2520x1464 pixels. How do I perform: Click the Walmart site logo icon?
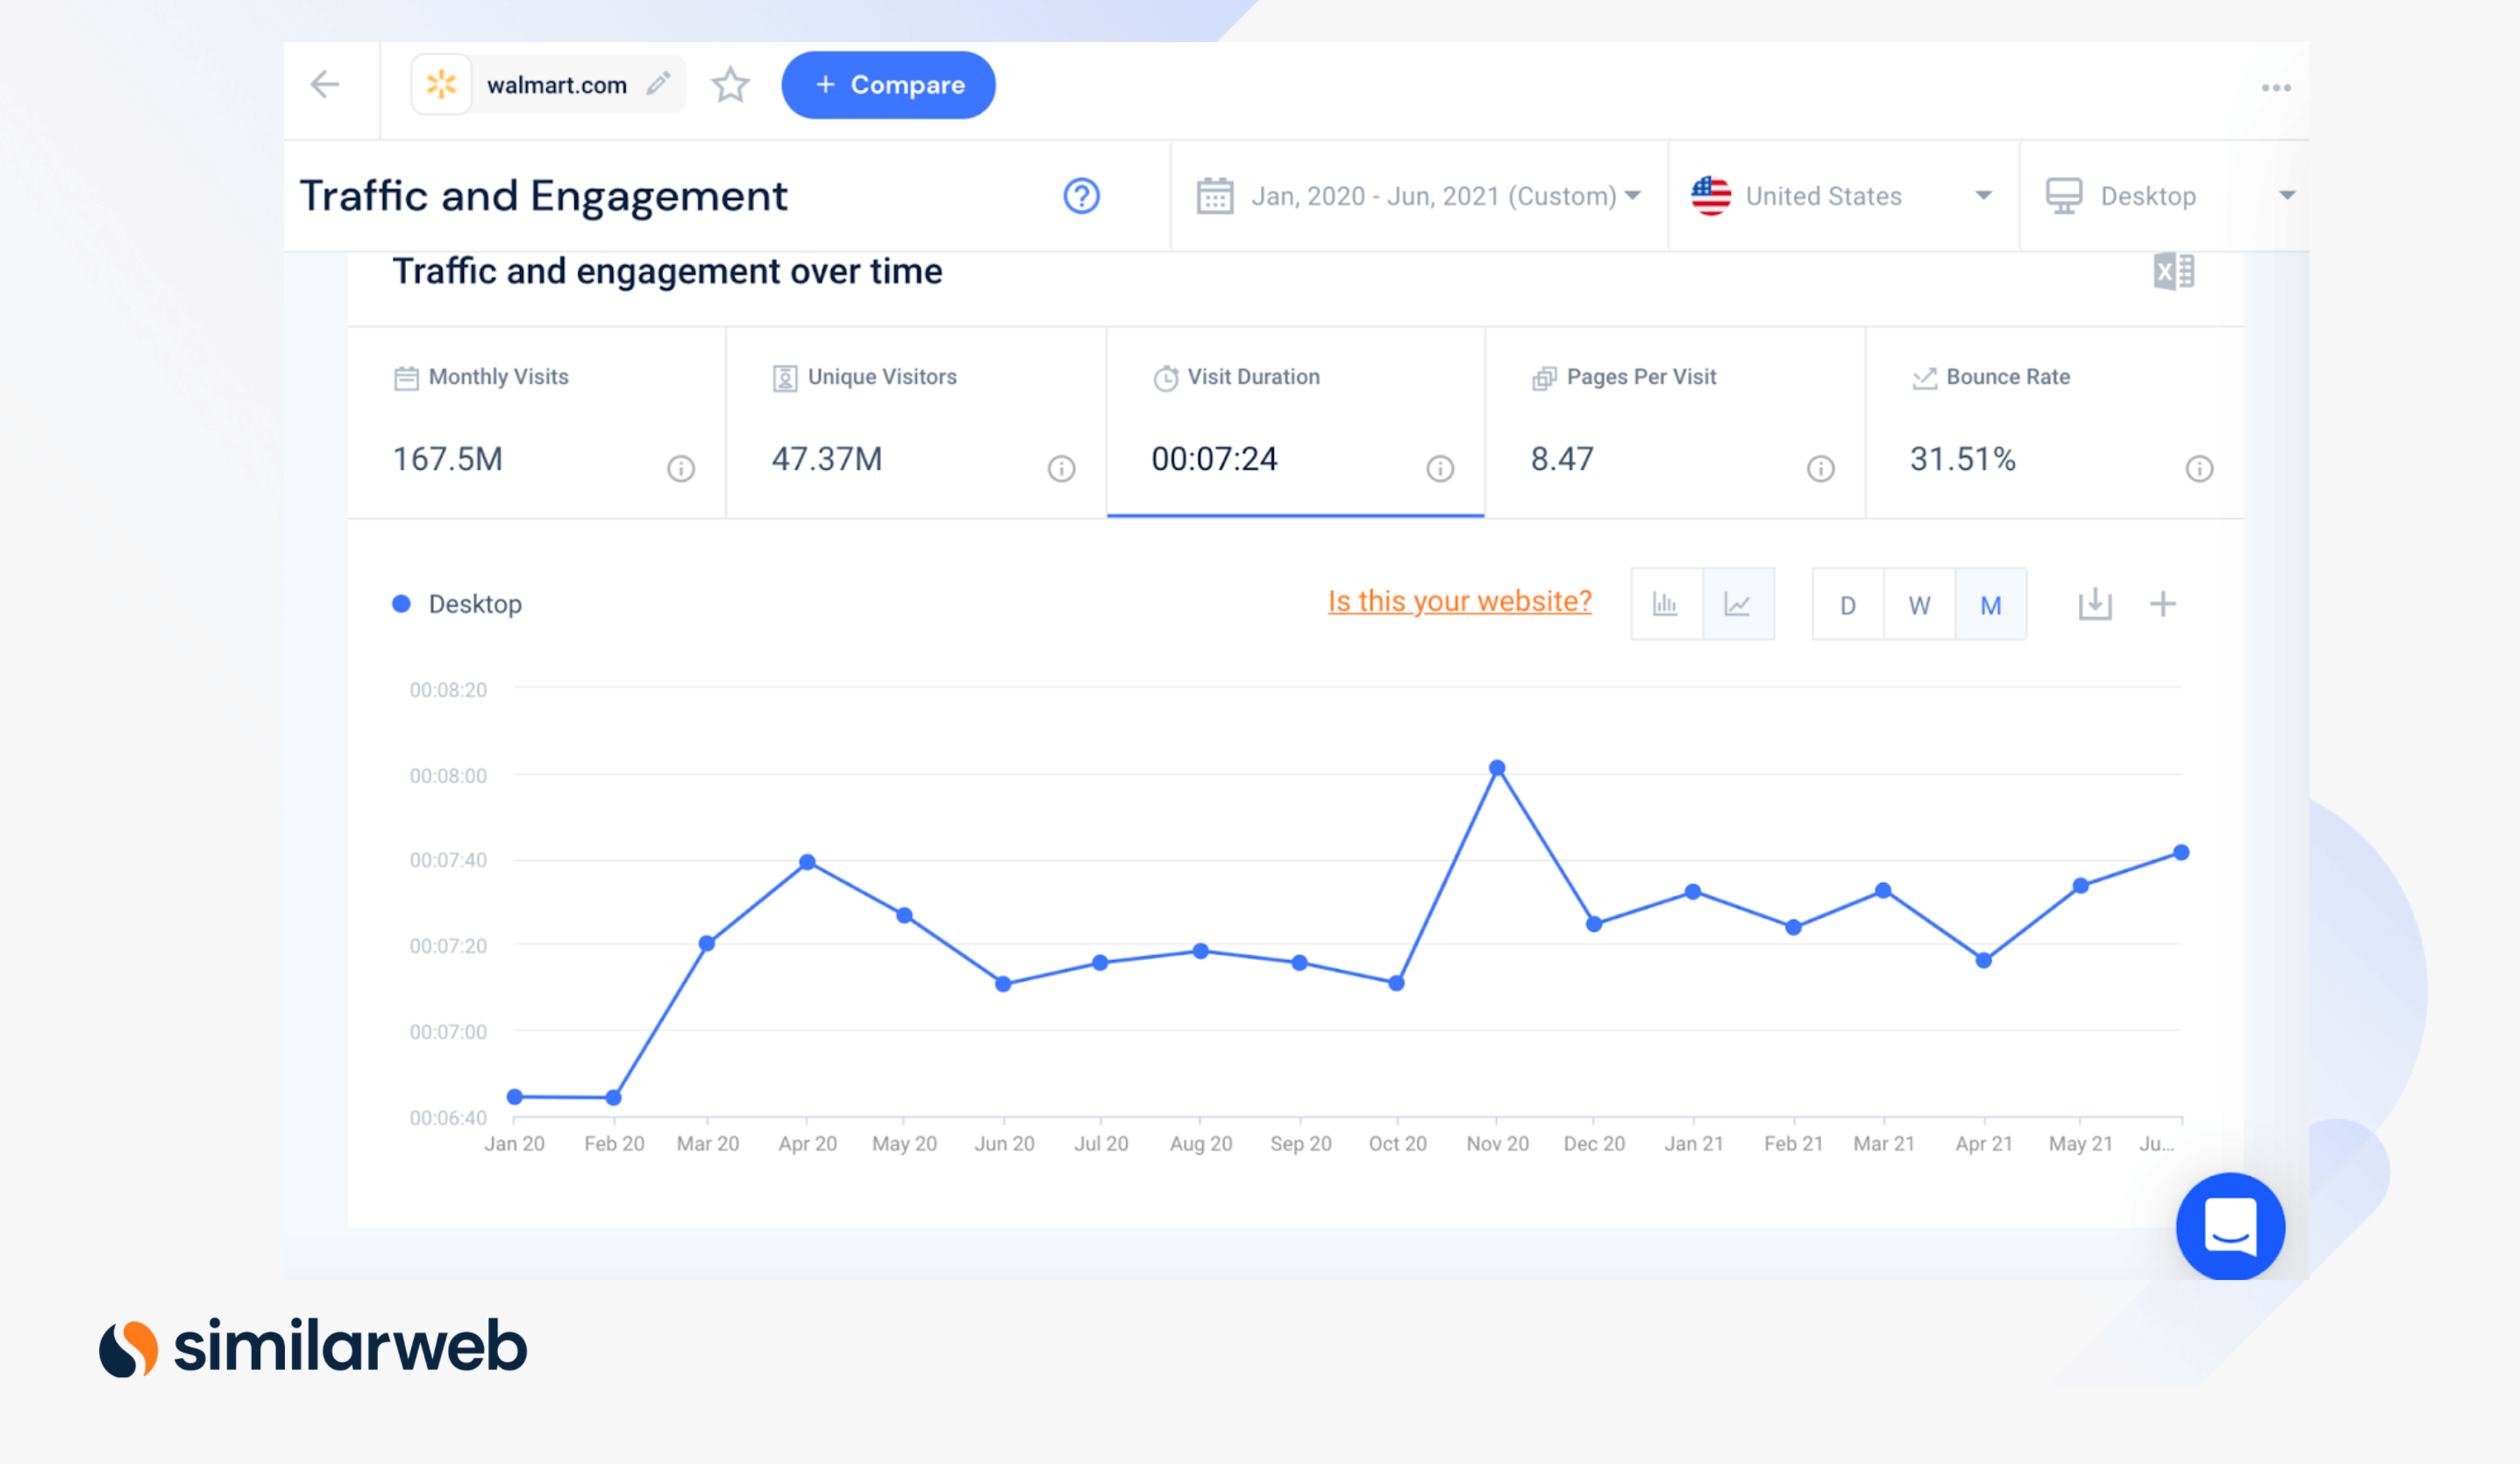(441, 85)
